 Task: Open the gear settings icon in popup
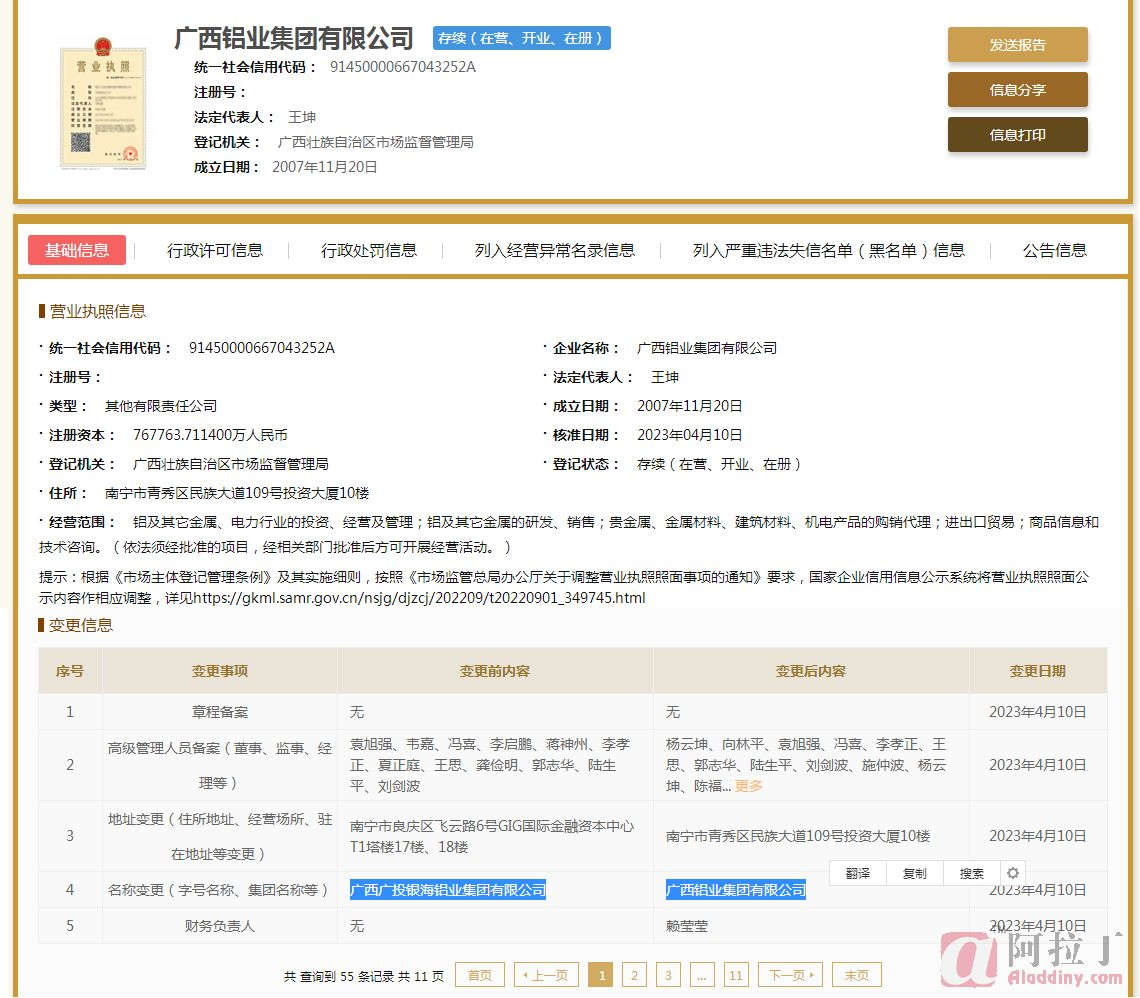point(1013,873)
